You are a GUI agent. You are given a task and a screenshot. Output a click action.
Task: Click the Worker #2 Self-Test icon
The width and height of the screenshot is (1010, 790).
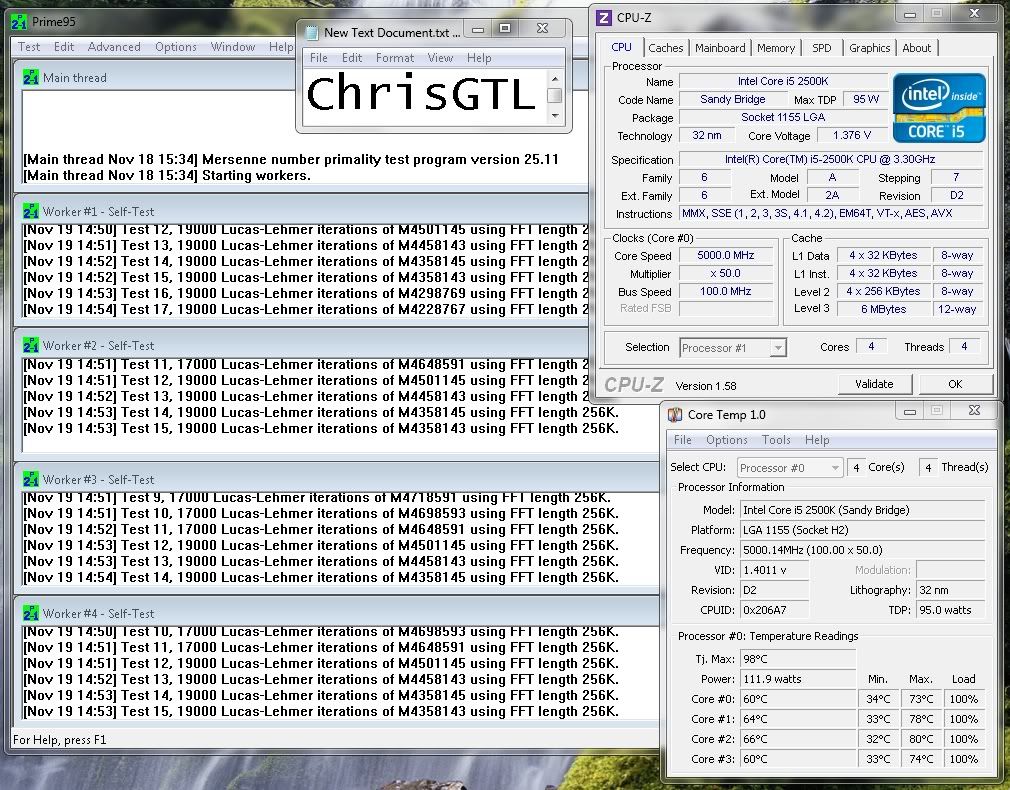[31, 345]
